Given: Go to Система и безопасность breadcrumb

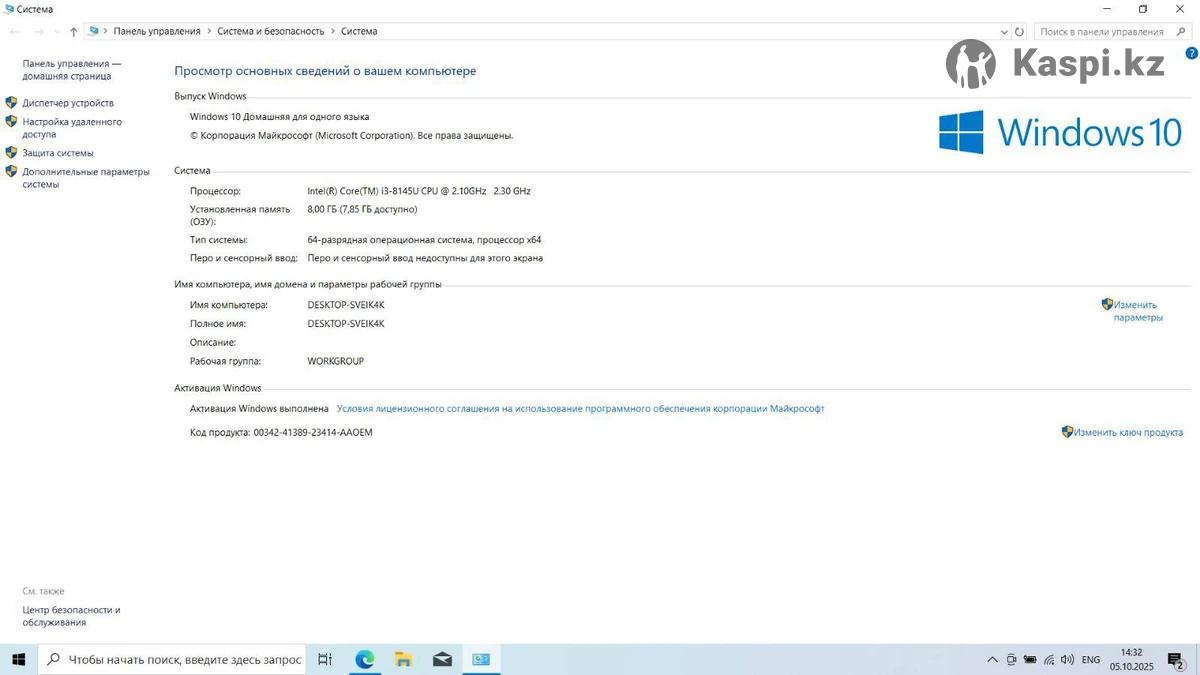Looking at the screenshot, I should [x=271, y=32].
